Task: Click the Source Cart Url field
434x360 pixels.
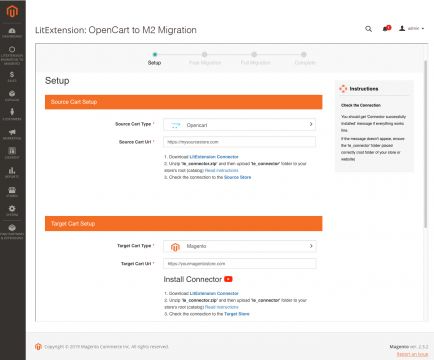Action: click(239, 142)
